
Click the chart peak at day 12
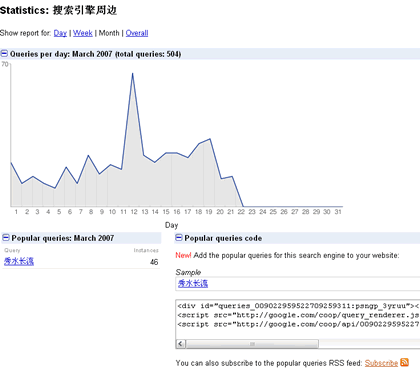click(x=132, y=73)
